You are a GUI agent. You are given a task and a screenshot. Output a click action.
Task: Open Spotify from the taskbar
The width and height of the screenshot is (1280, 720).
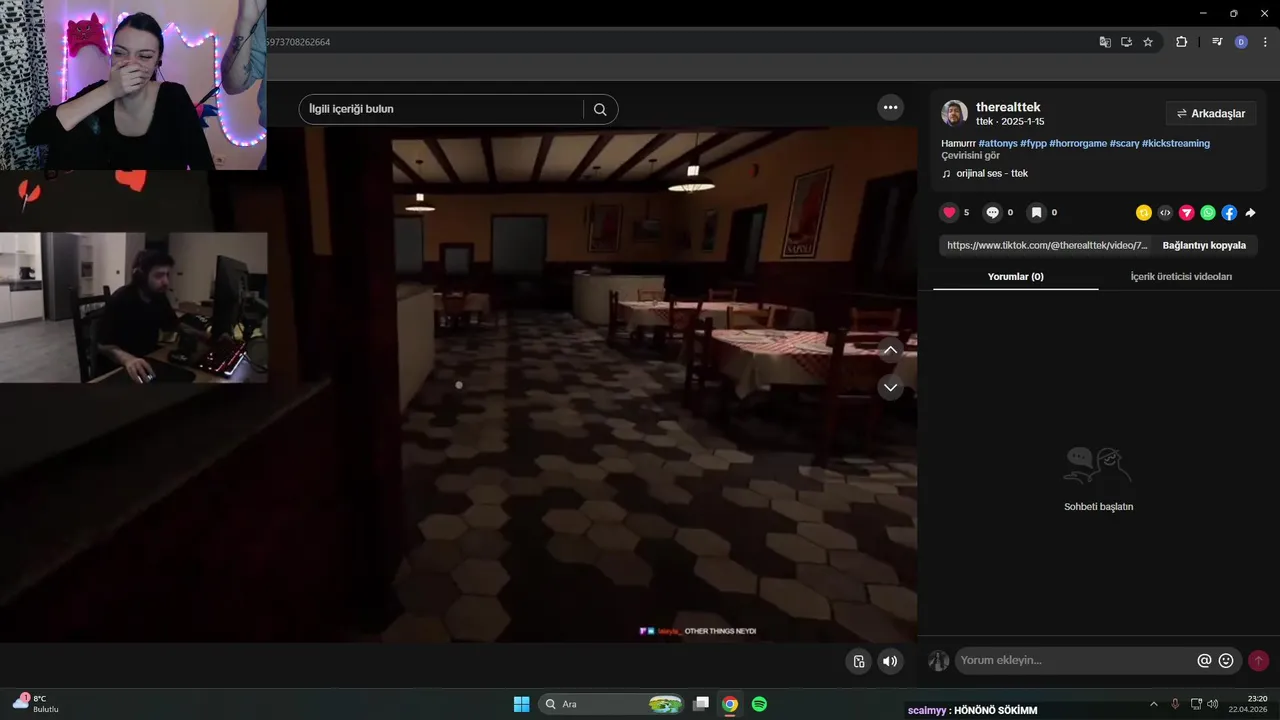759,704
